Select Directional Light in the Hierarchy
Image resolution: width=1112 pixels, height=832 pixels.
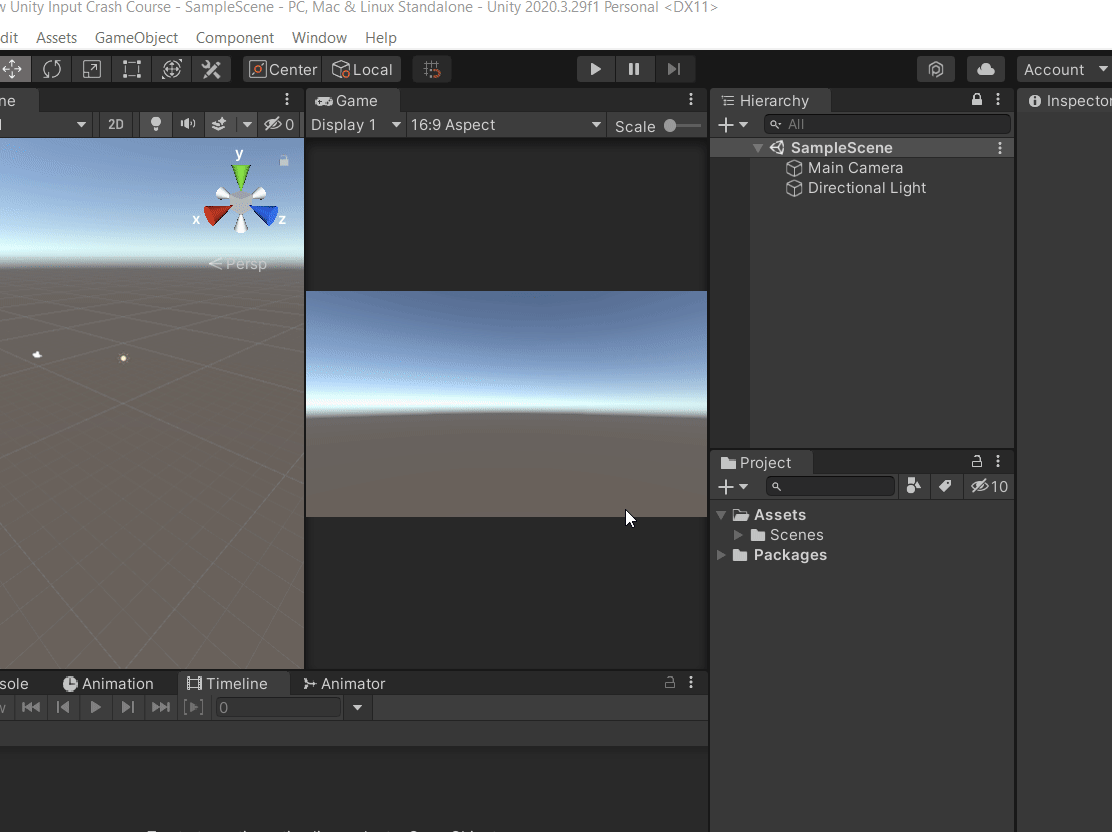click(866, 188)
